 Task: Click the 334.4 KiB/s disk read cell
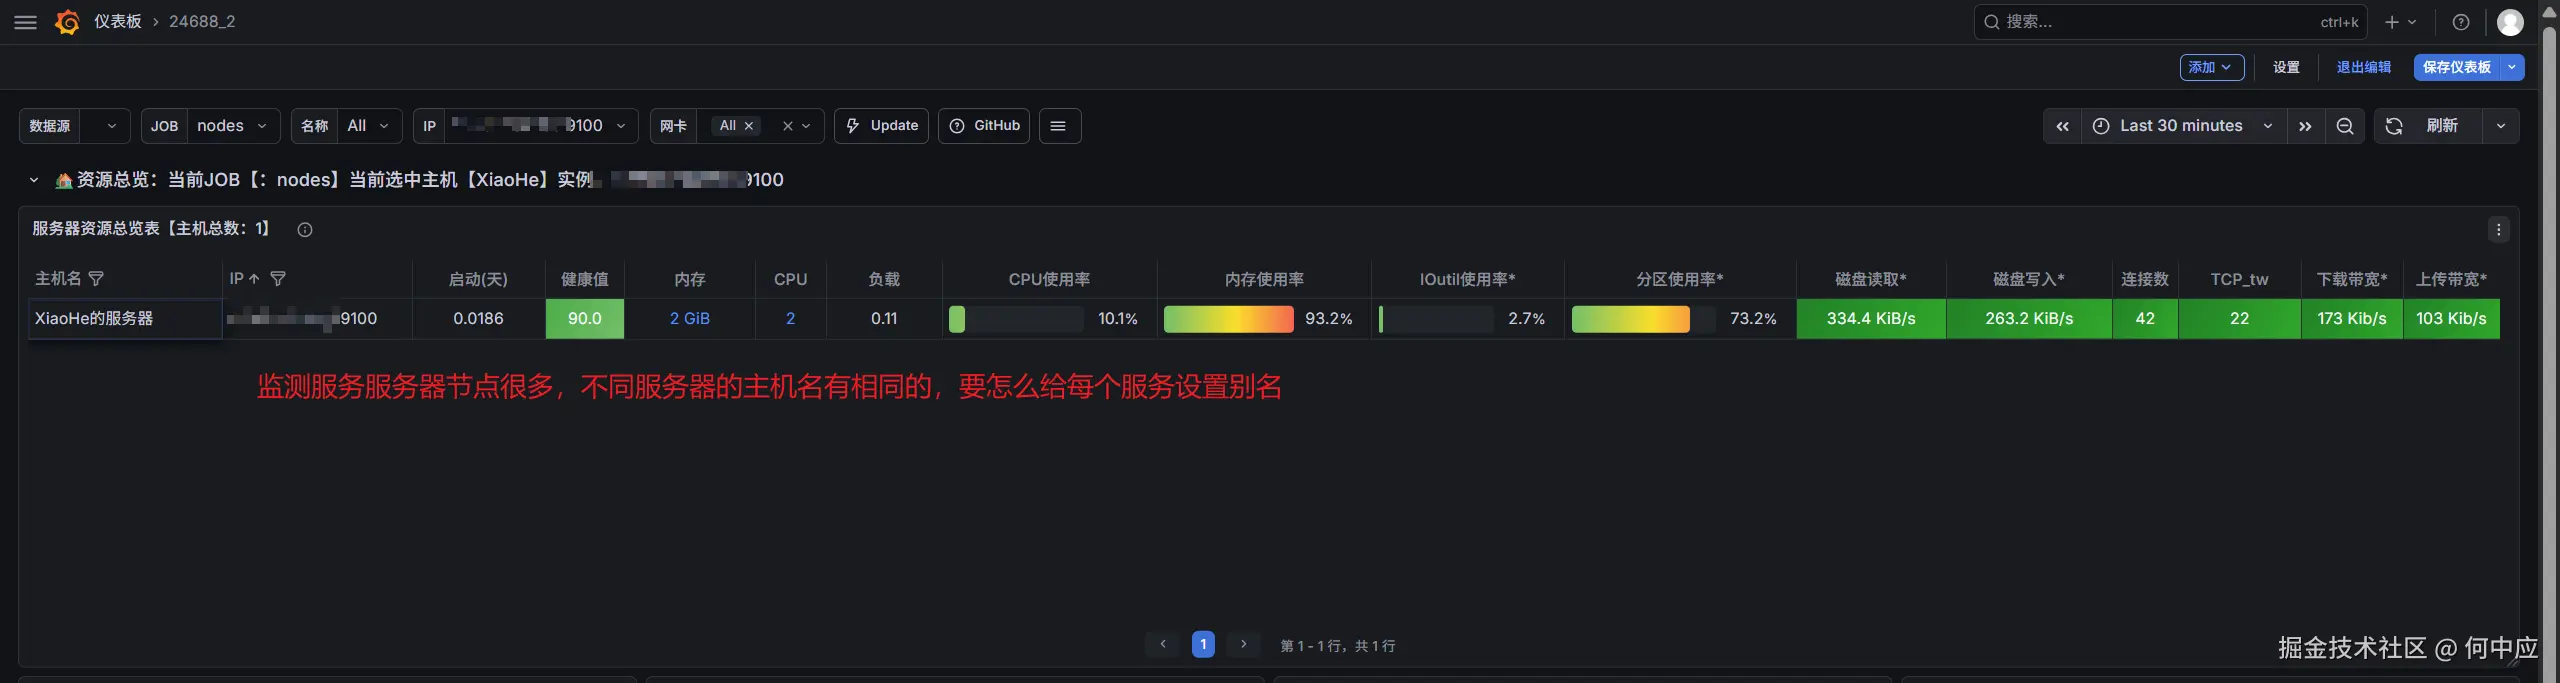tap(1871, 319)
